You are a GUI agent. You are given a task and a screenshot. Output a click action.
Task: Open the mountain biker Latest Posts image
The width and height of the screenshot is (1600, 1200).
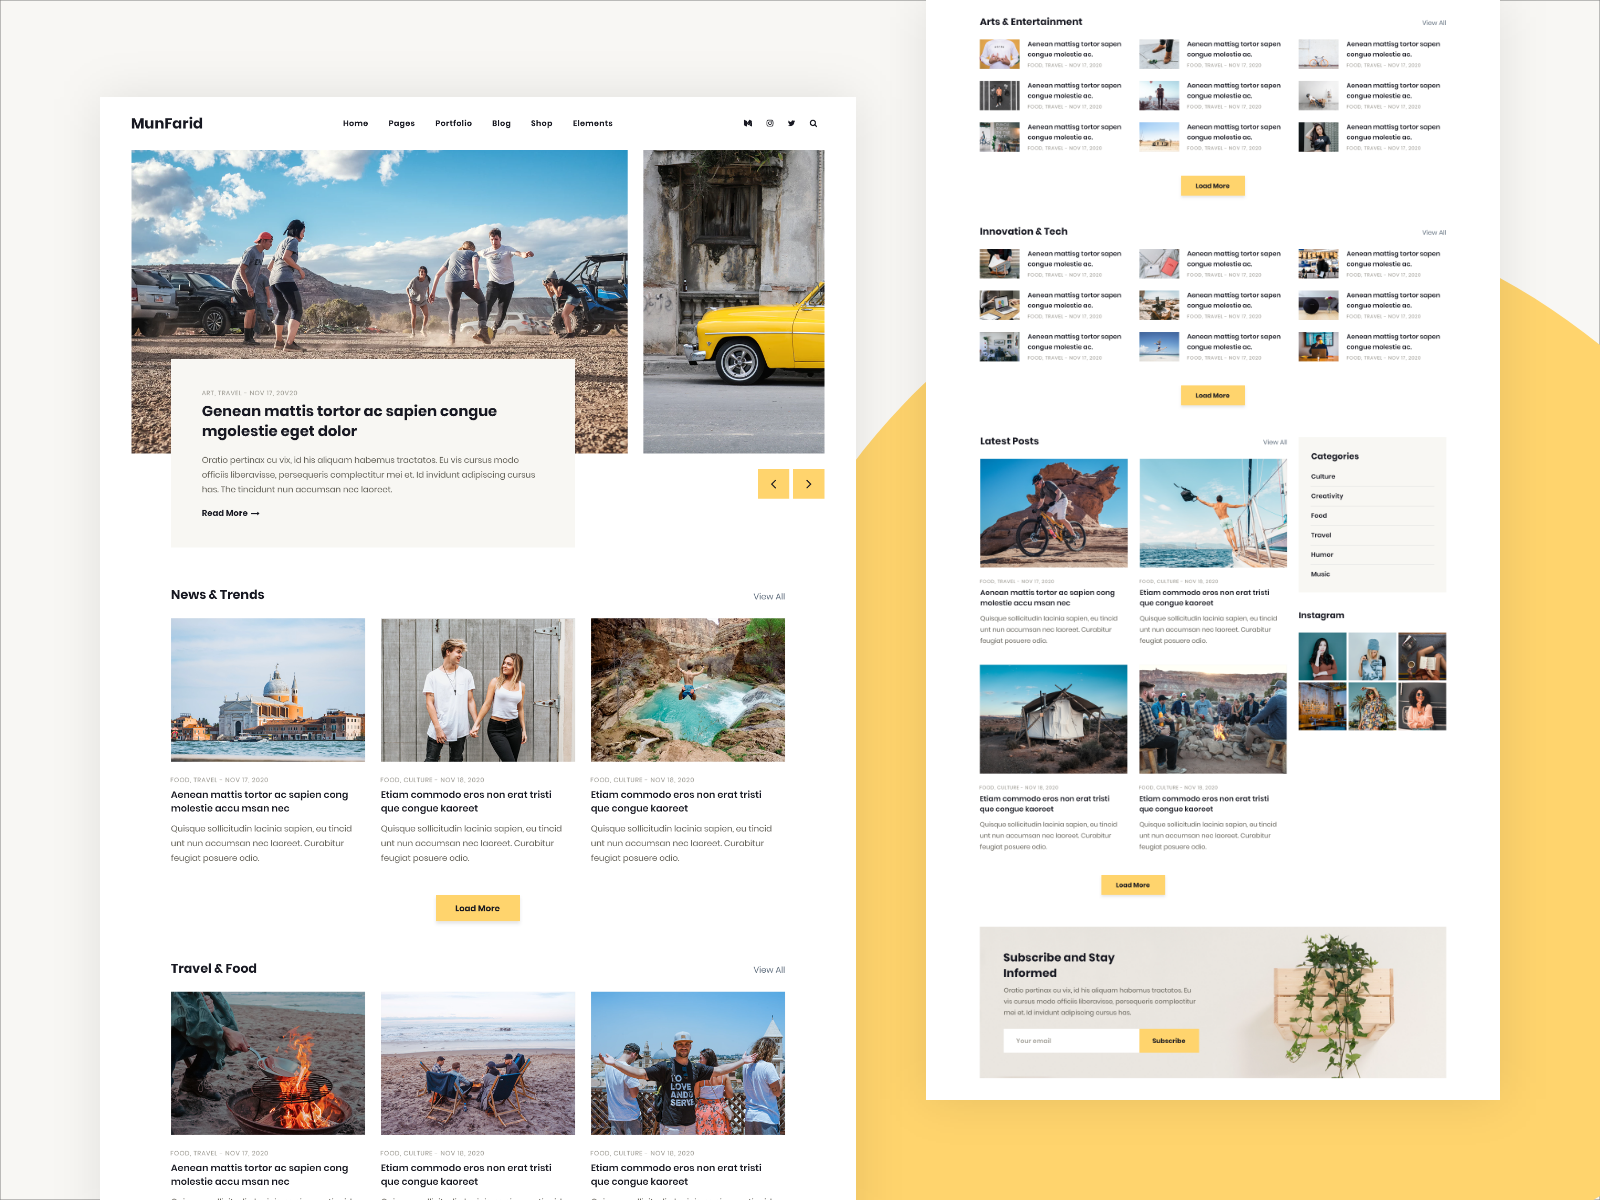pyautogui.click(x=1054, y=513)
